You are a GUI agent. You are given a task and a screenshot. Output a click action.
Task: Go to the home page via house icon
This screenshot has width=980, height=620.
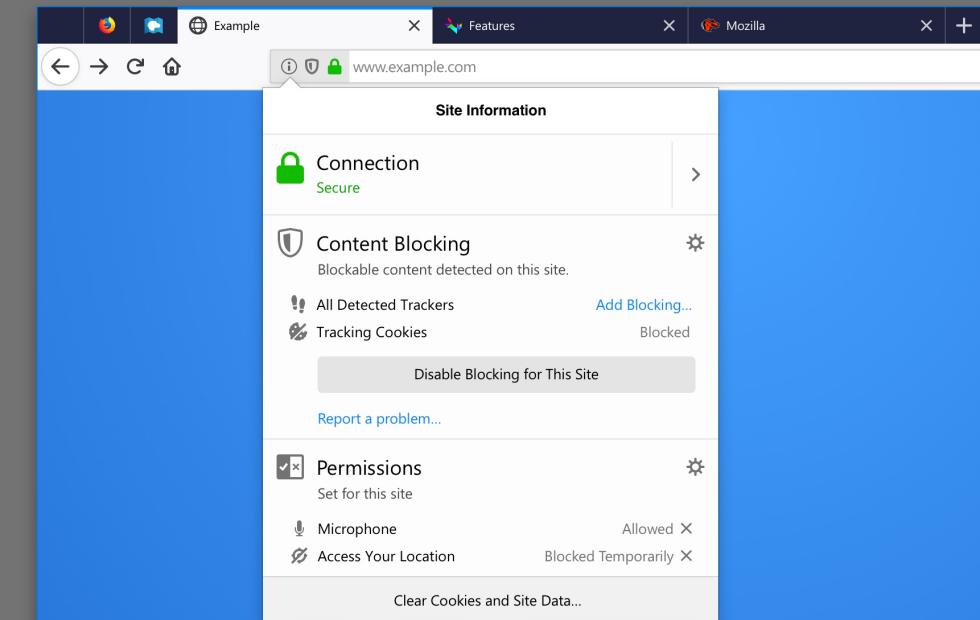tap(172, 66)
